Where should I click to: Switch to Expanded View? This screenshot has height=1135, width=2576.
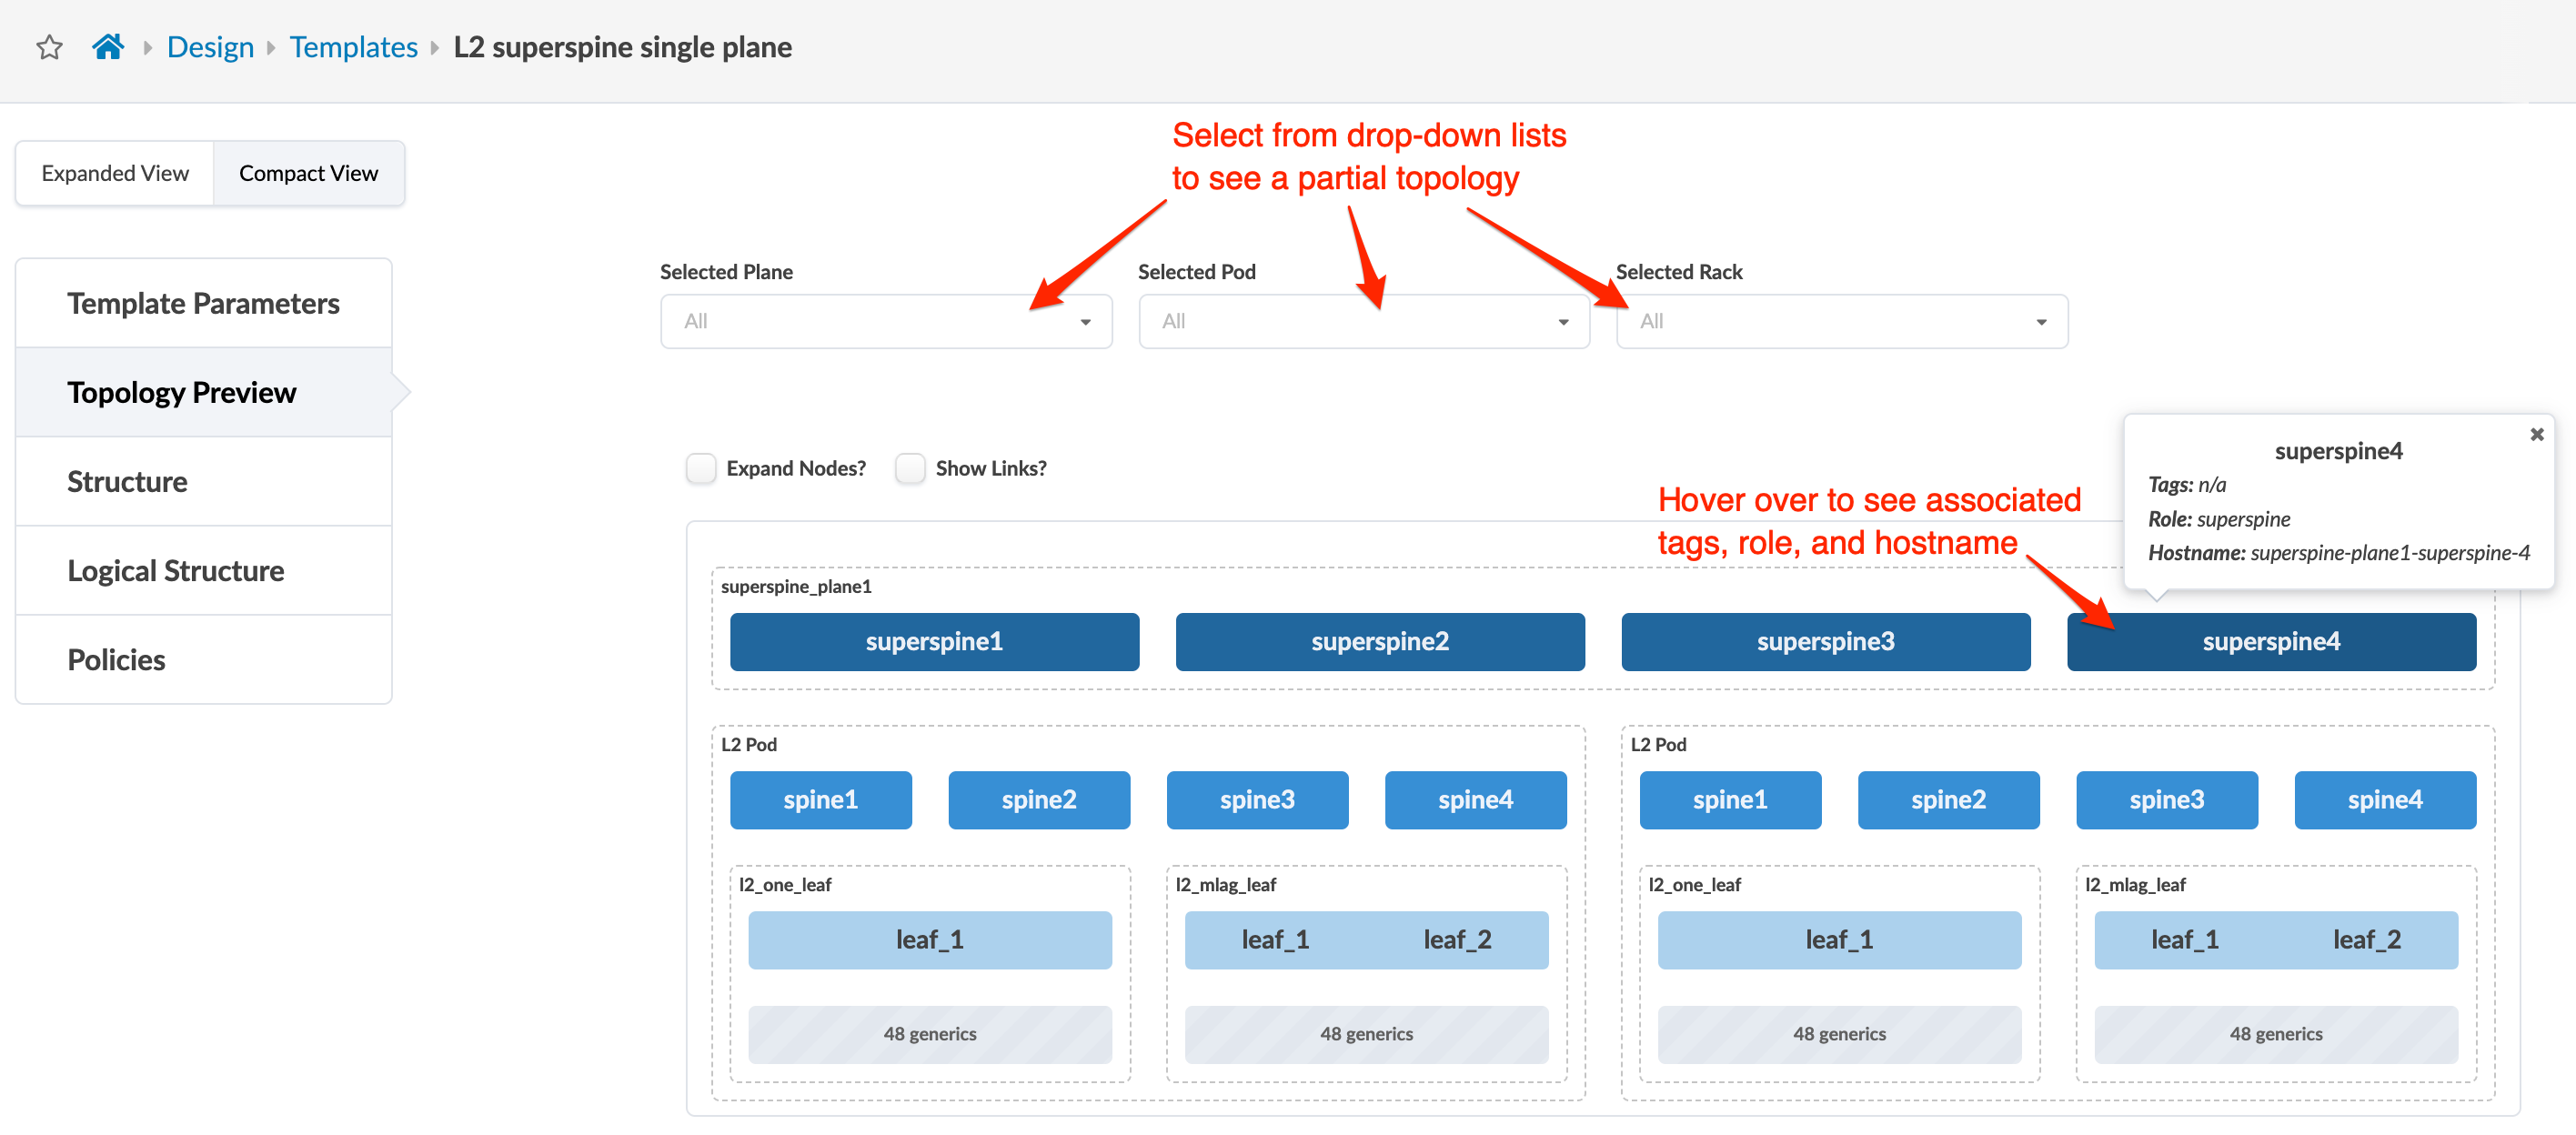pos(115,173)
